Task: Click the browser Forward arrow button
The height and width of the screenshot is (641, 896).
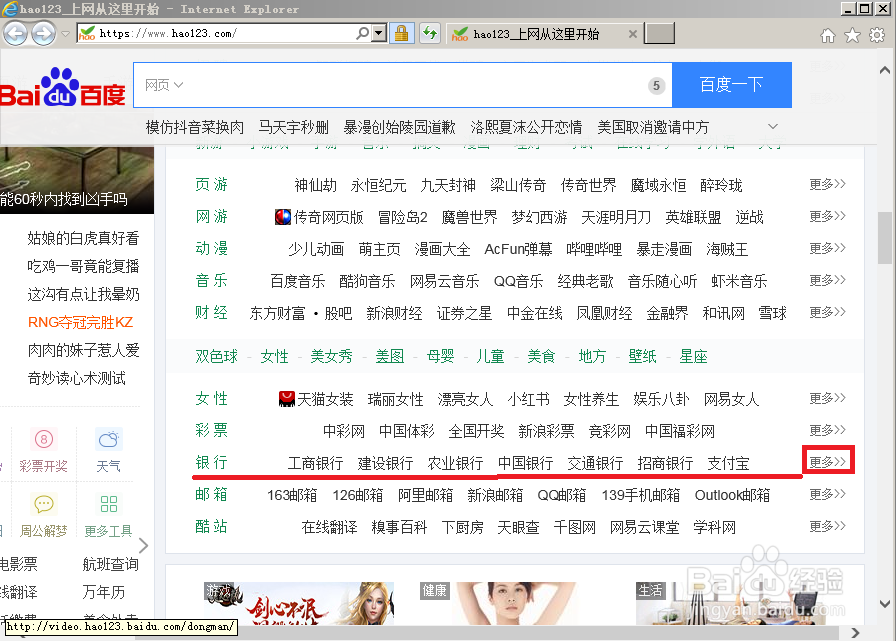Action: pos(43,33)
